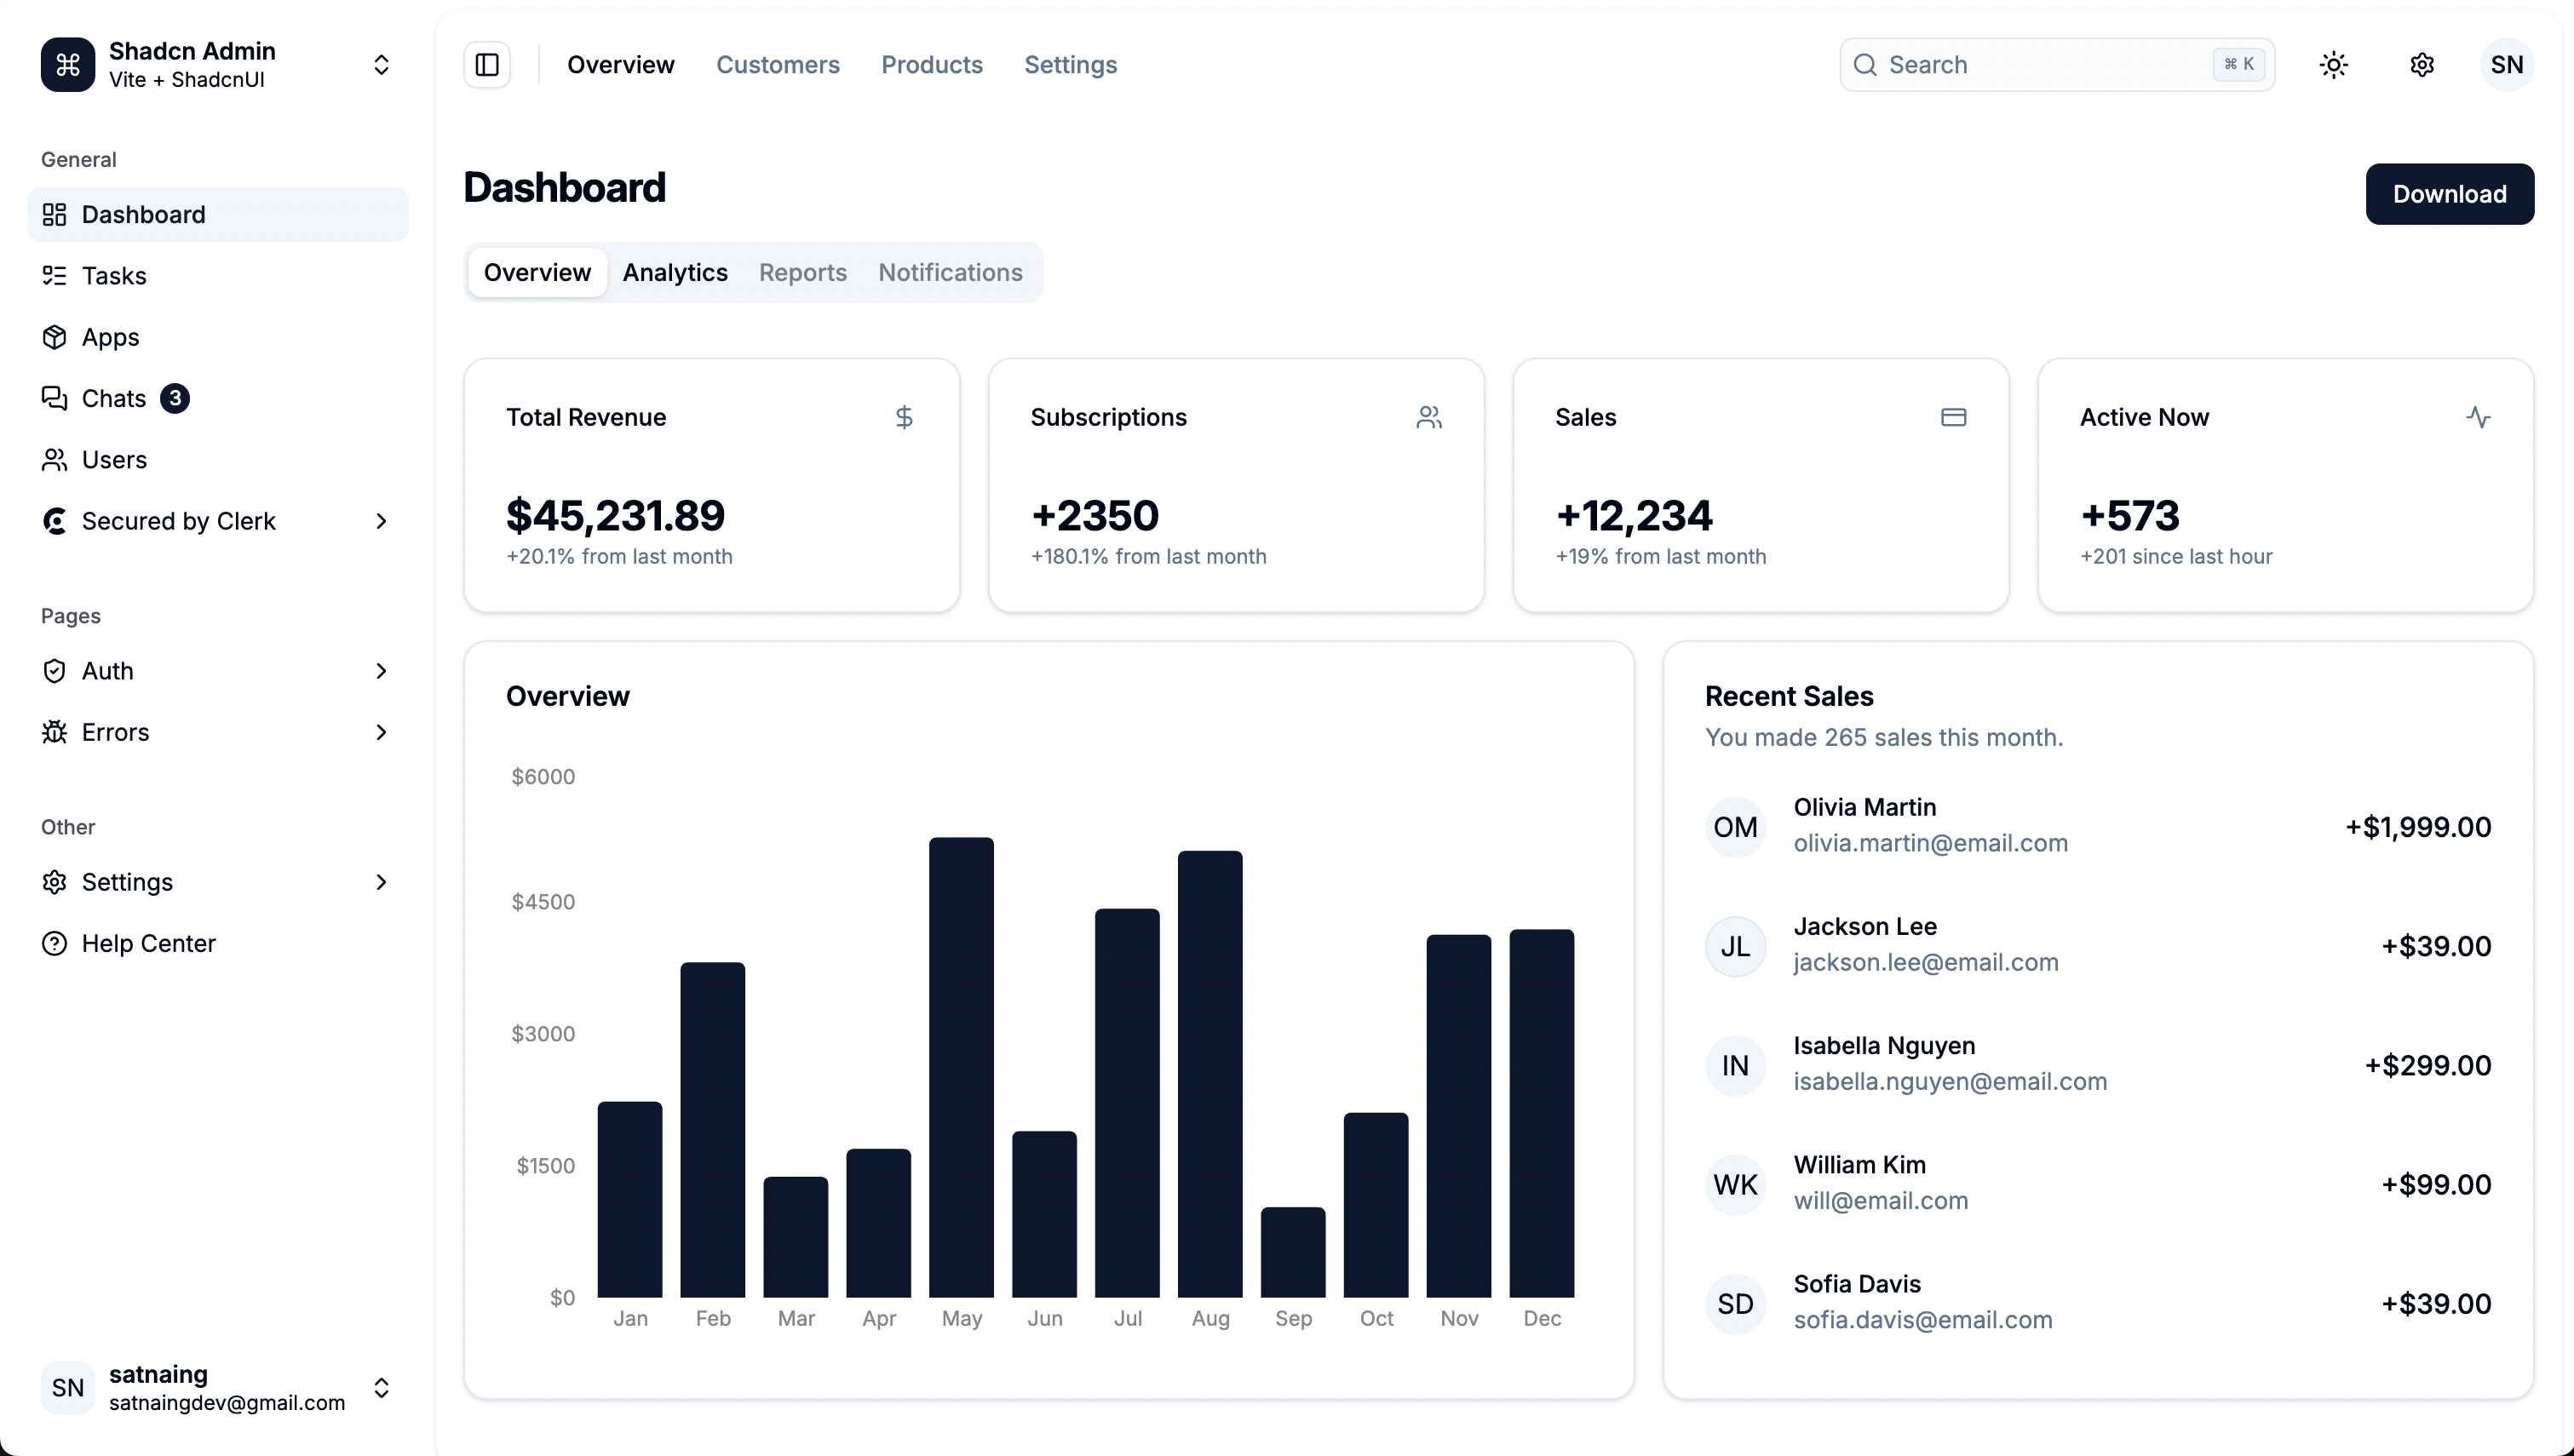
Task: Click the search magnifier icon
Action: point(1865,65)
